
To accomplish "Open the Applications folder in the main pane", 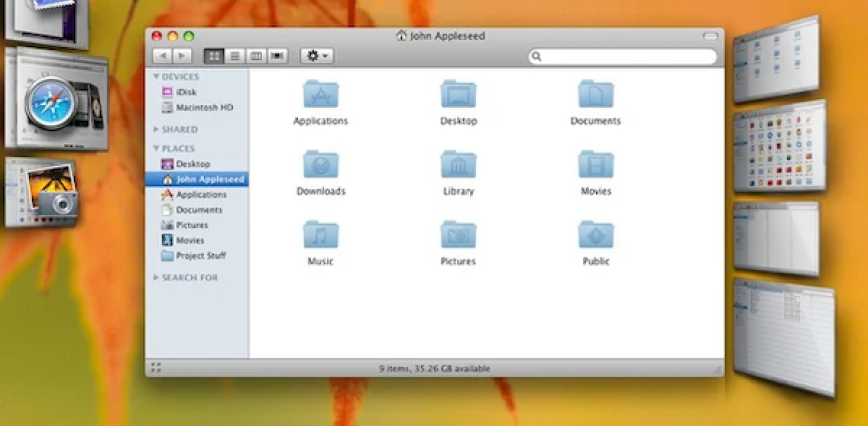I will point(321,95).
